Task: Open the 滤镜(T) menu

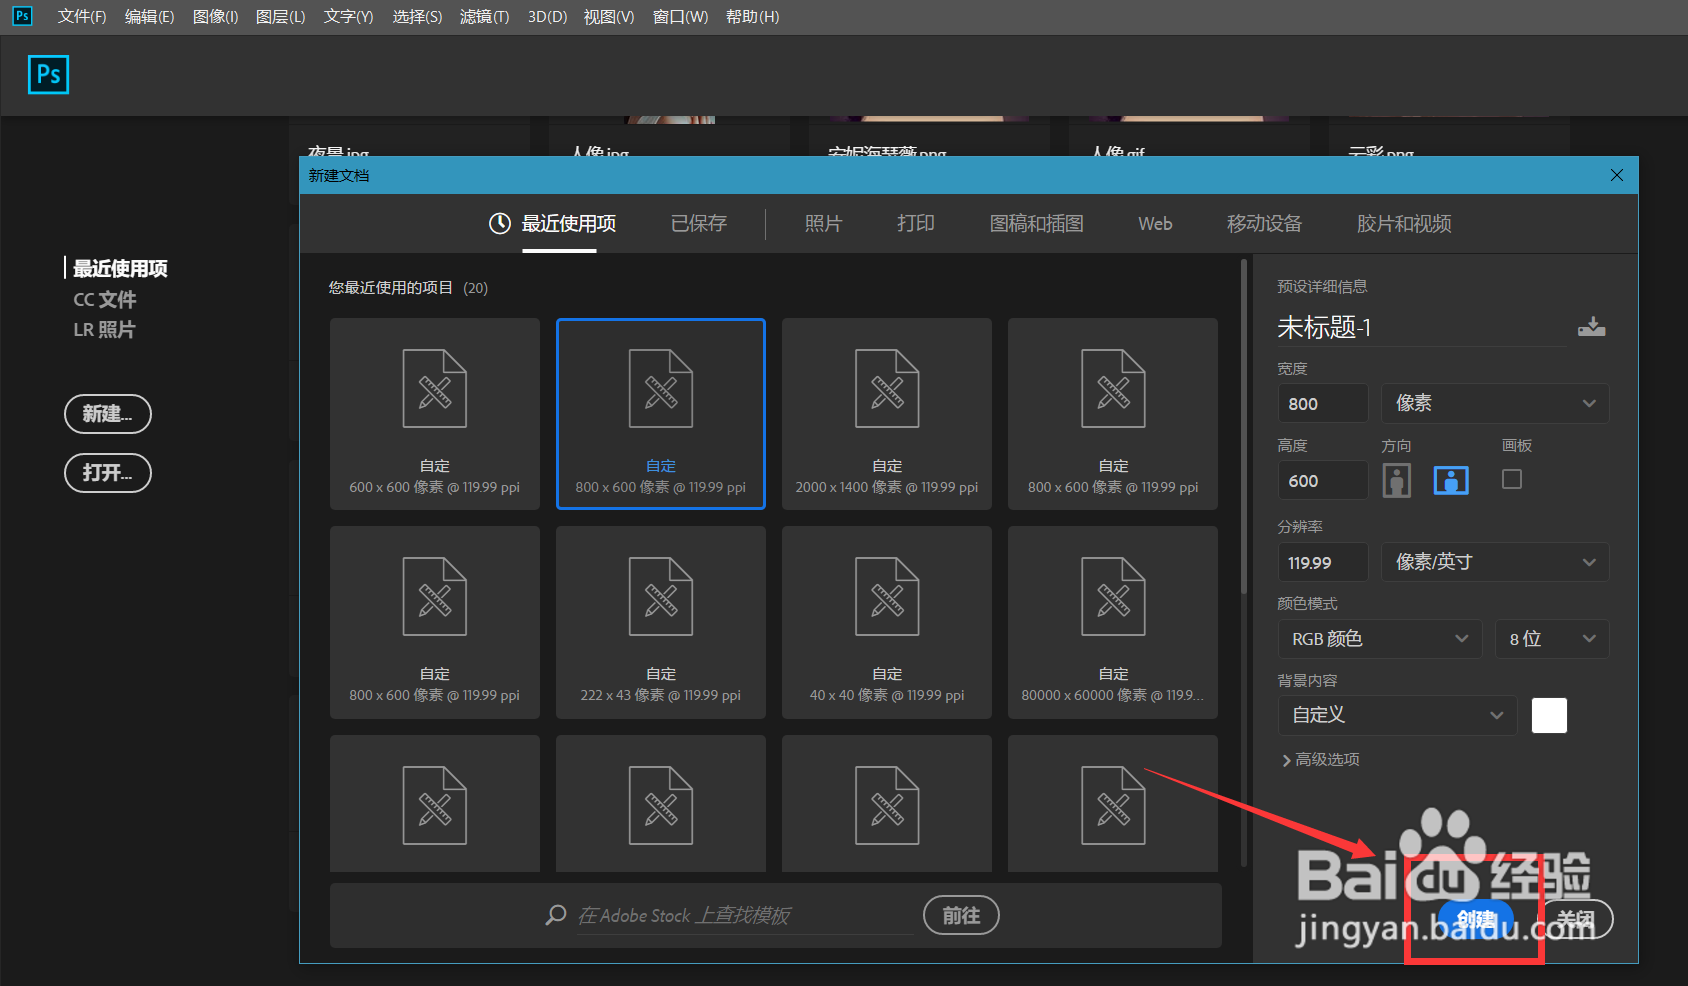Action: (x=484, y=17)
